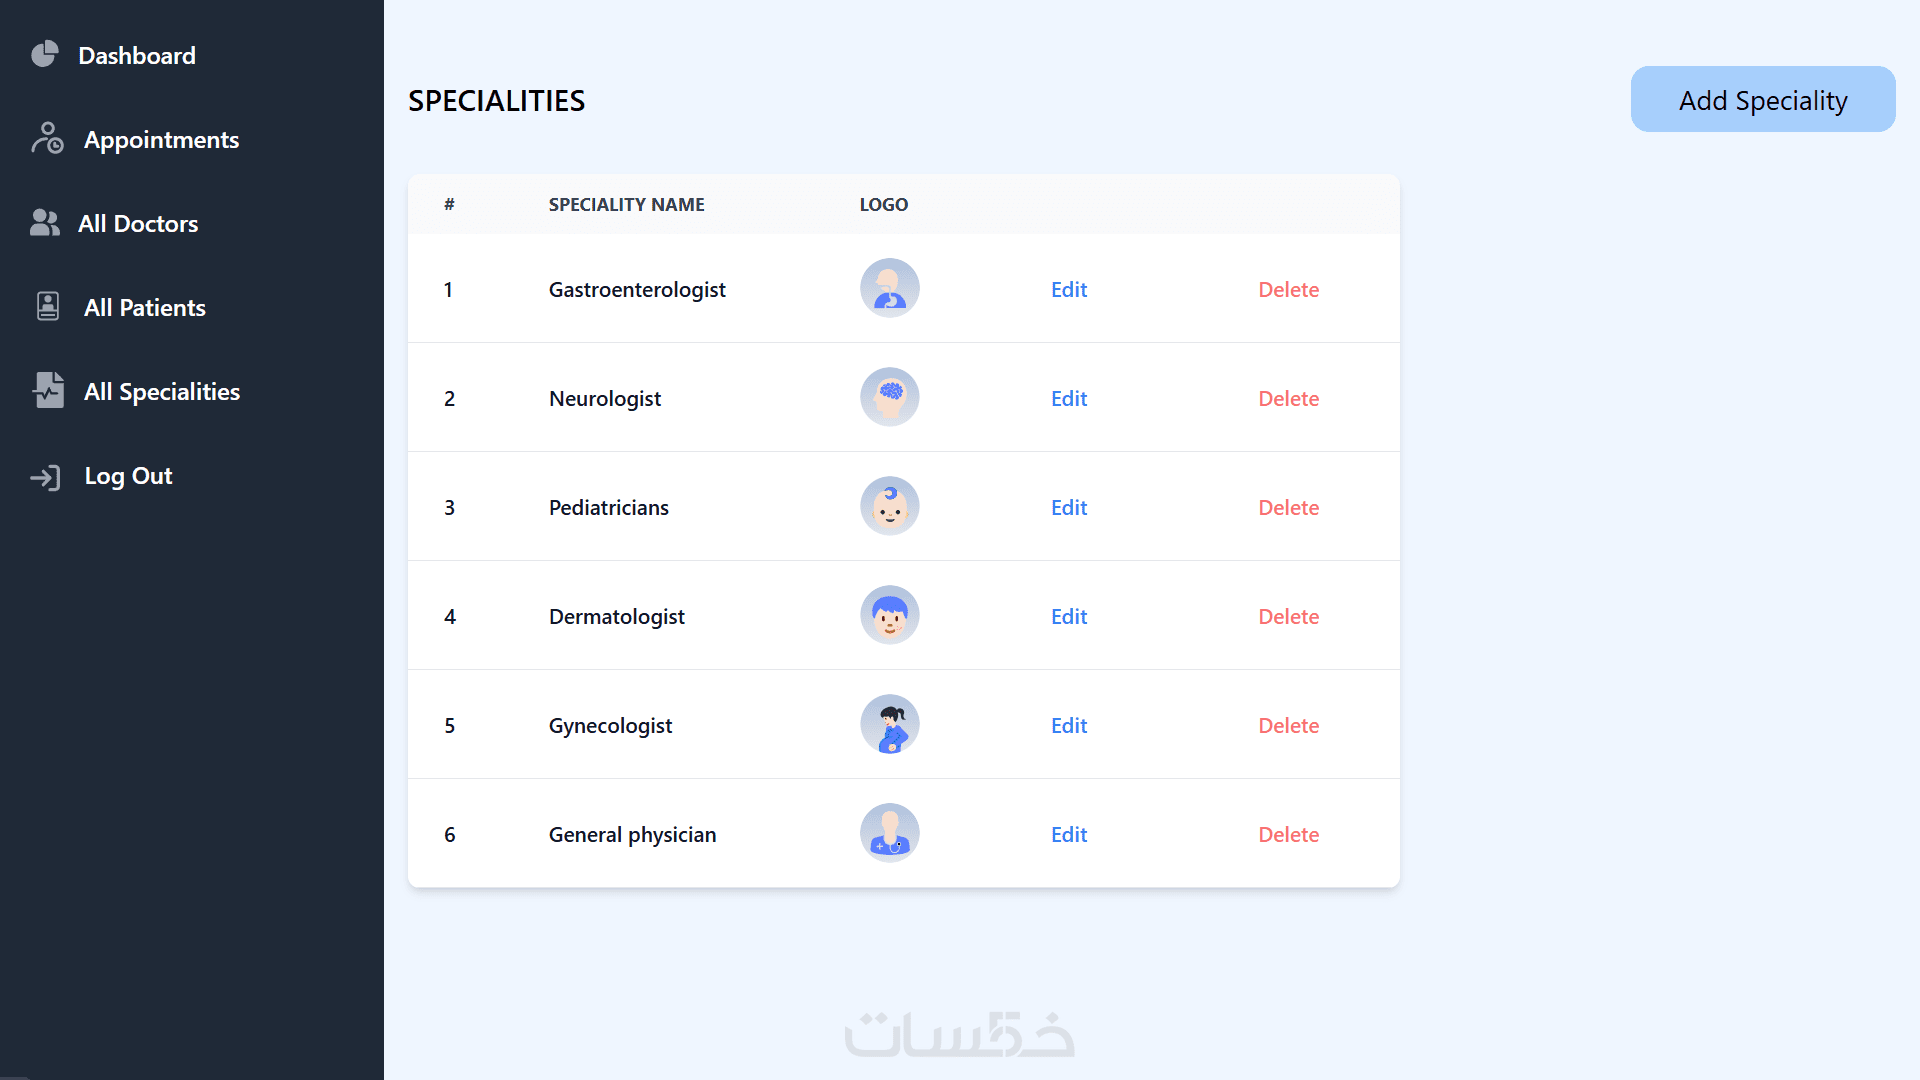Screen dimensions: 1920x1080
Task: Click the Appointments person-clock icon
Action: click(x=47, y=138)
